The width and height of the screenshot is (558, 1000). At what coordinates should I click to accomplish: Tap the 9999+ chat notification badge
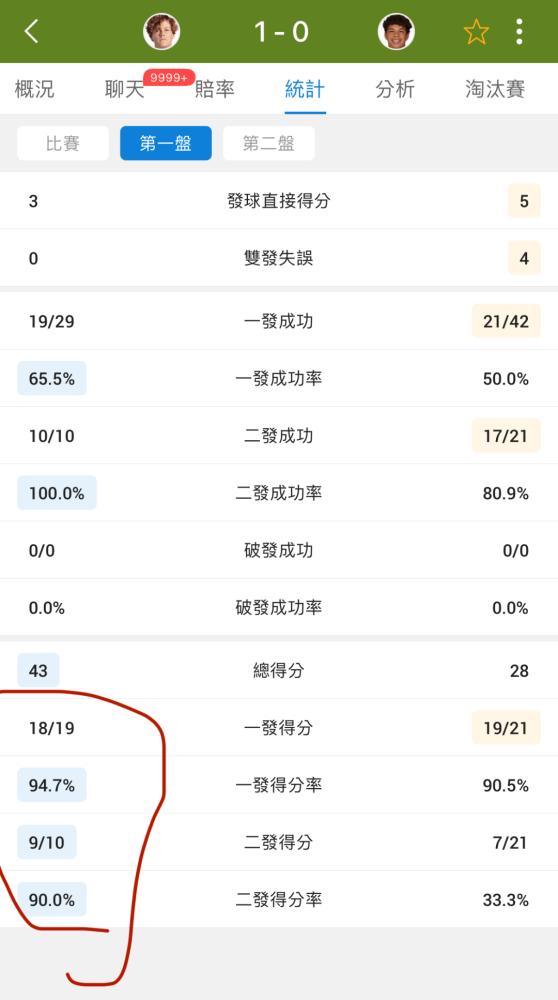[x=169, y=78]
